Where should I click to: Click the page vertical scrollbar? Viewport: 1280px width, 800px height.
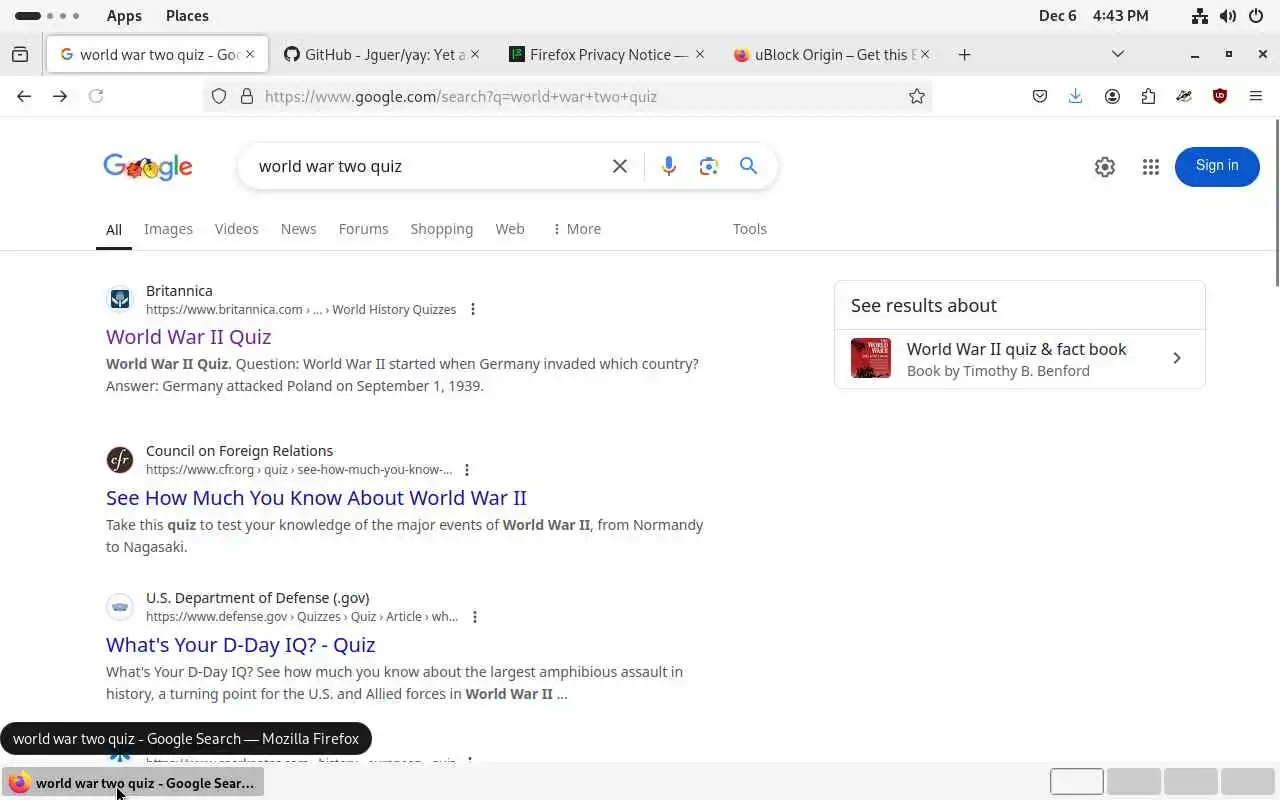pyautogui.click(x=1276, y=201)
